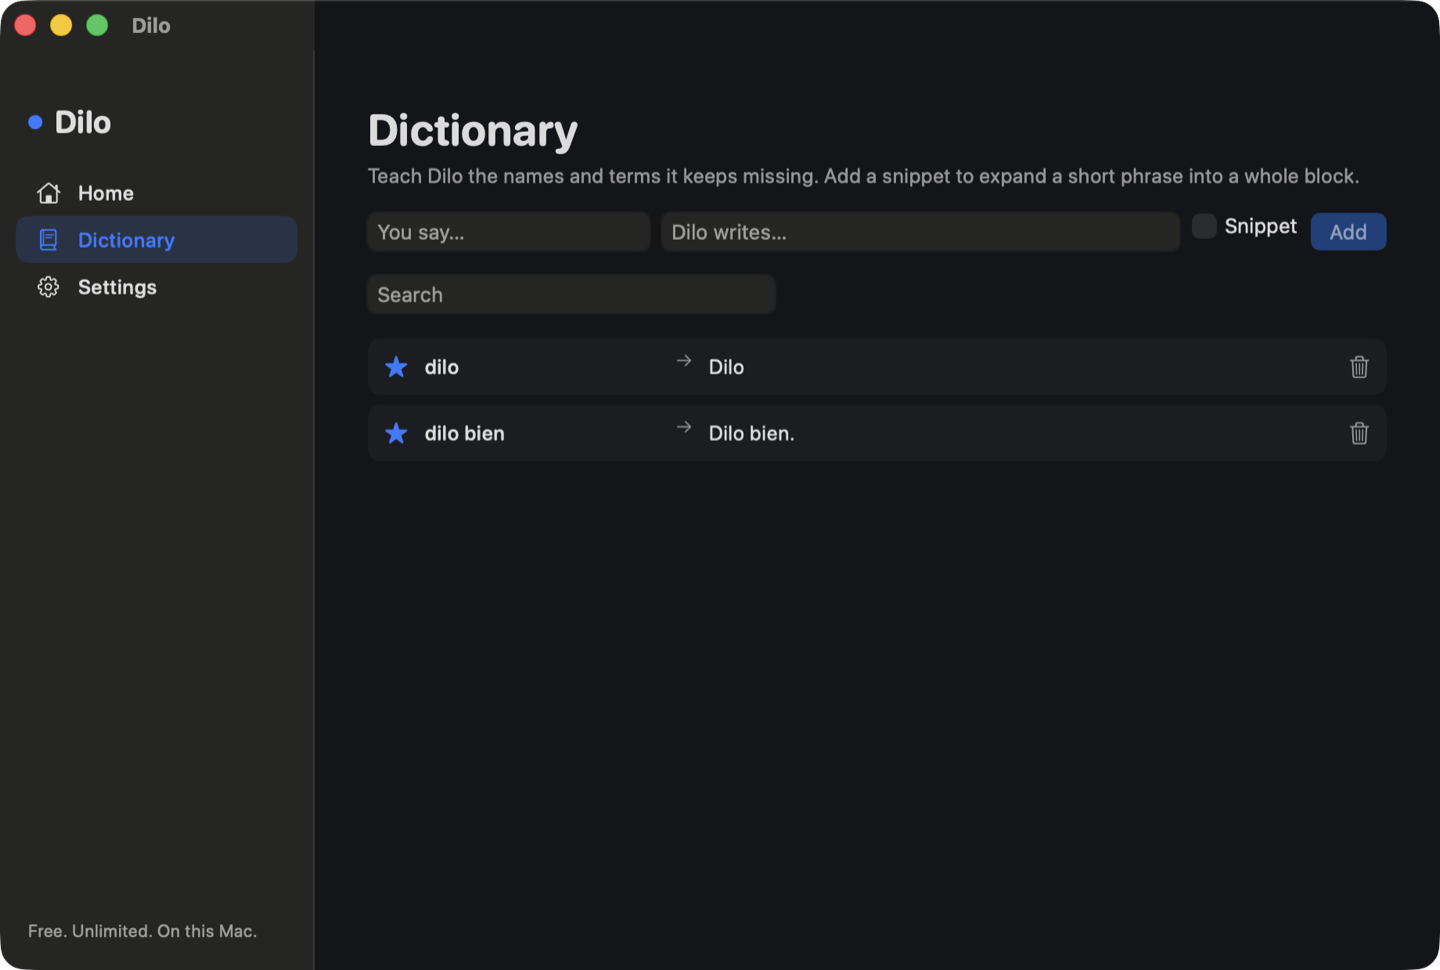Viewport: 1440px width, 970px height.
Task: Click the "dilo" spoken phrase text
Action: pos(441,367)
